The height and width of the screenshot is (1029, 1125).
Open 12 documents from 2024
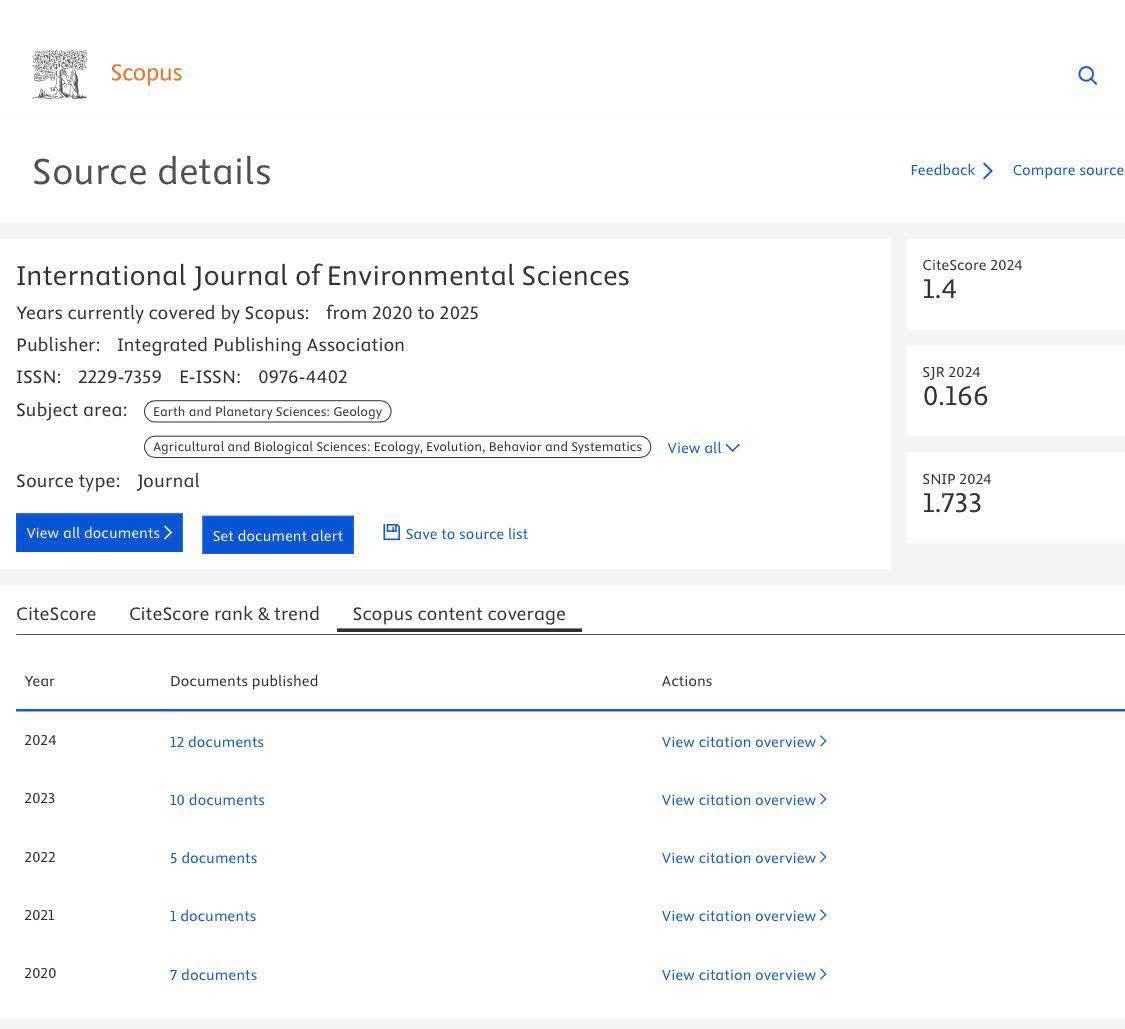pyautogui.click(x=217, y=742)
